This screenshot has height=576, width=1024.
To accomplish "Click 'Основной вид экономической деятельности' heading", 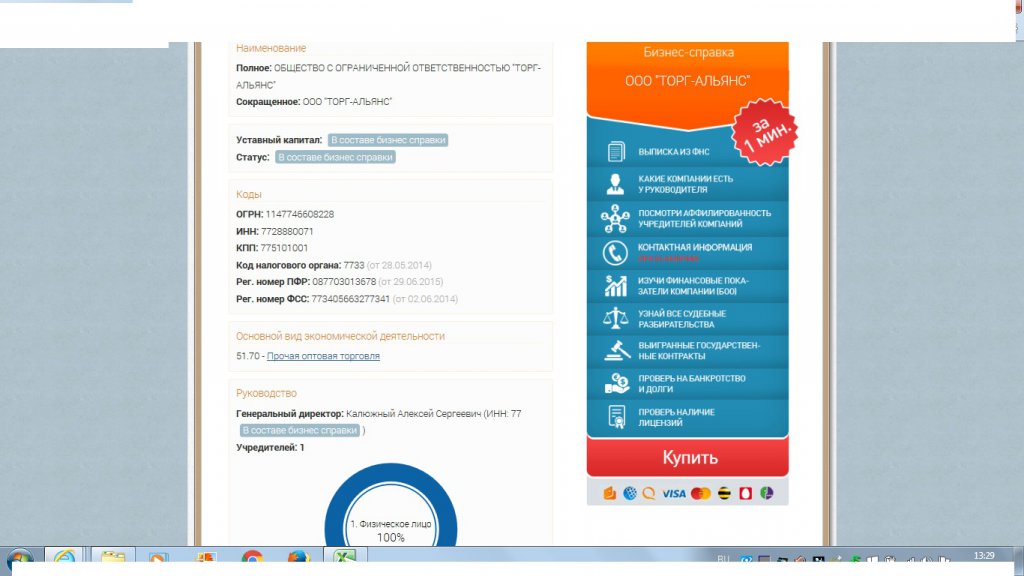I will pyautogui.click(x=340, y=336).
